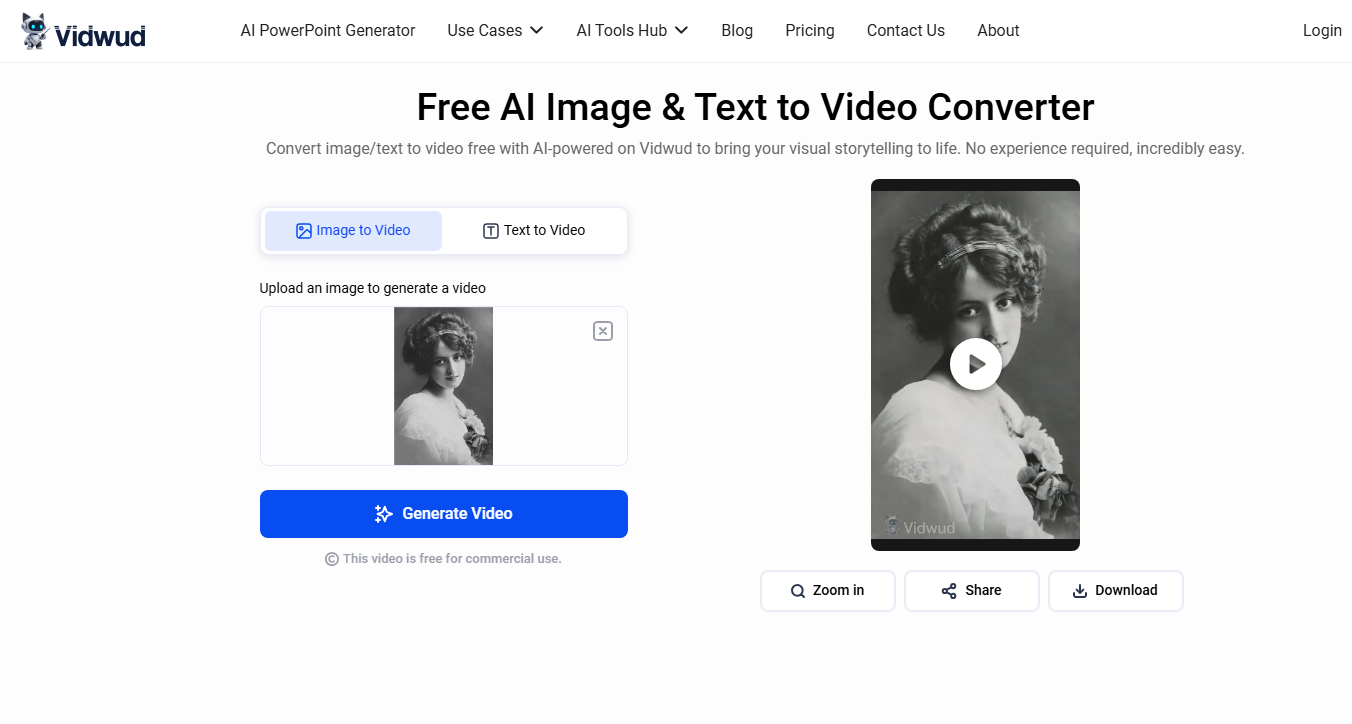Expand the AI Tools Hub dropdown
1352x724 pixels.
pos(632,31)
